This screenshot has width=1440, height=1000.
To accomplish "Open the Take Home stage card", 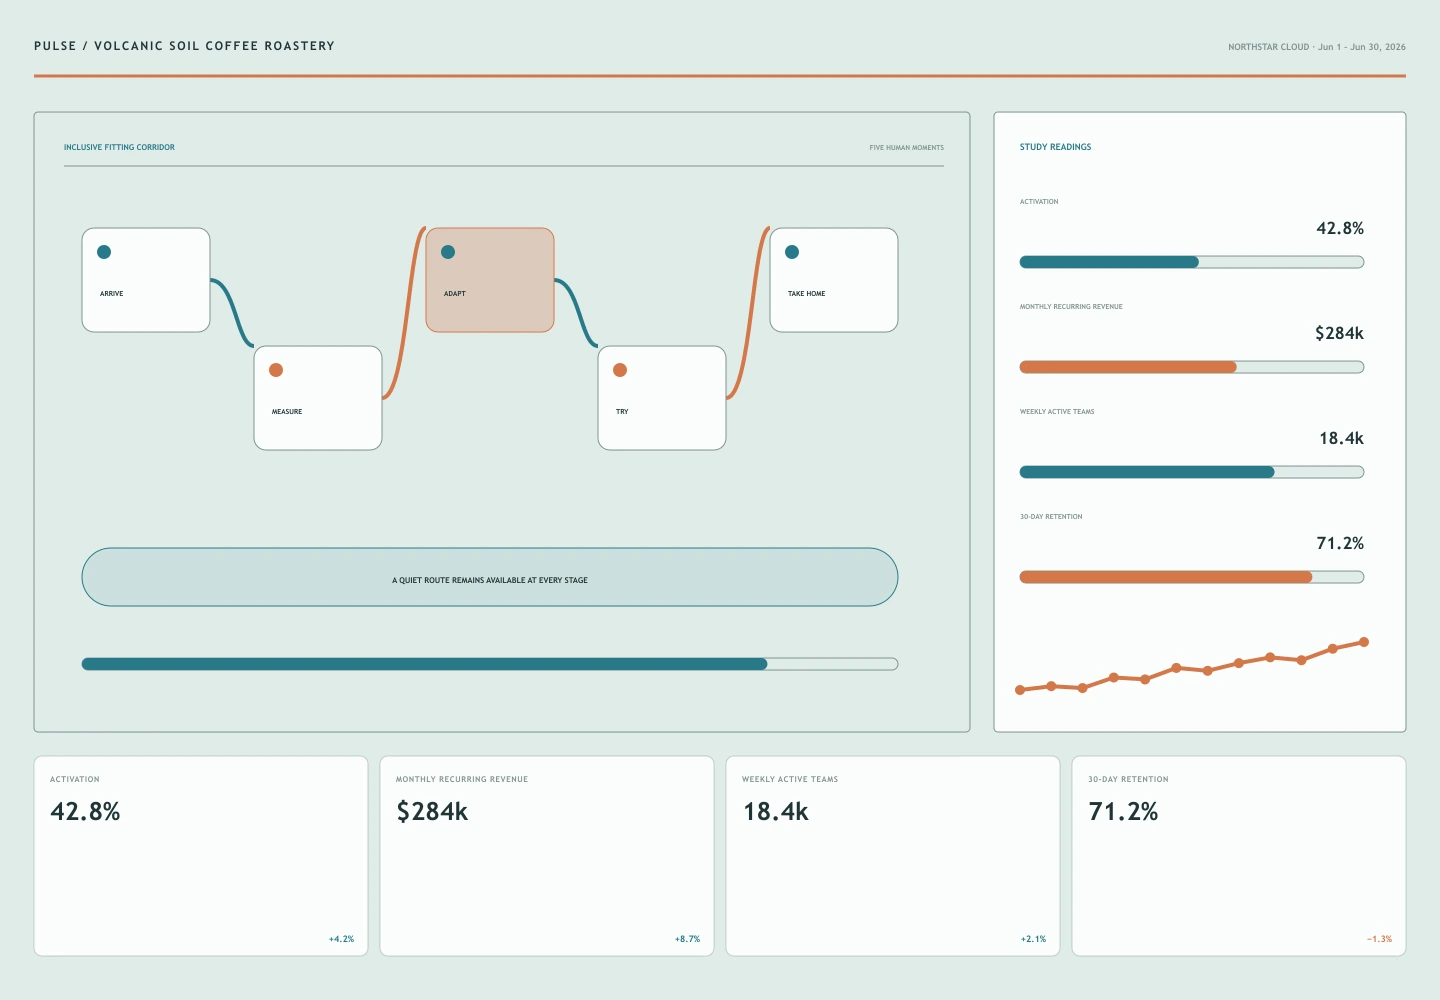I will 834,280.
